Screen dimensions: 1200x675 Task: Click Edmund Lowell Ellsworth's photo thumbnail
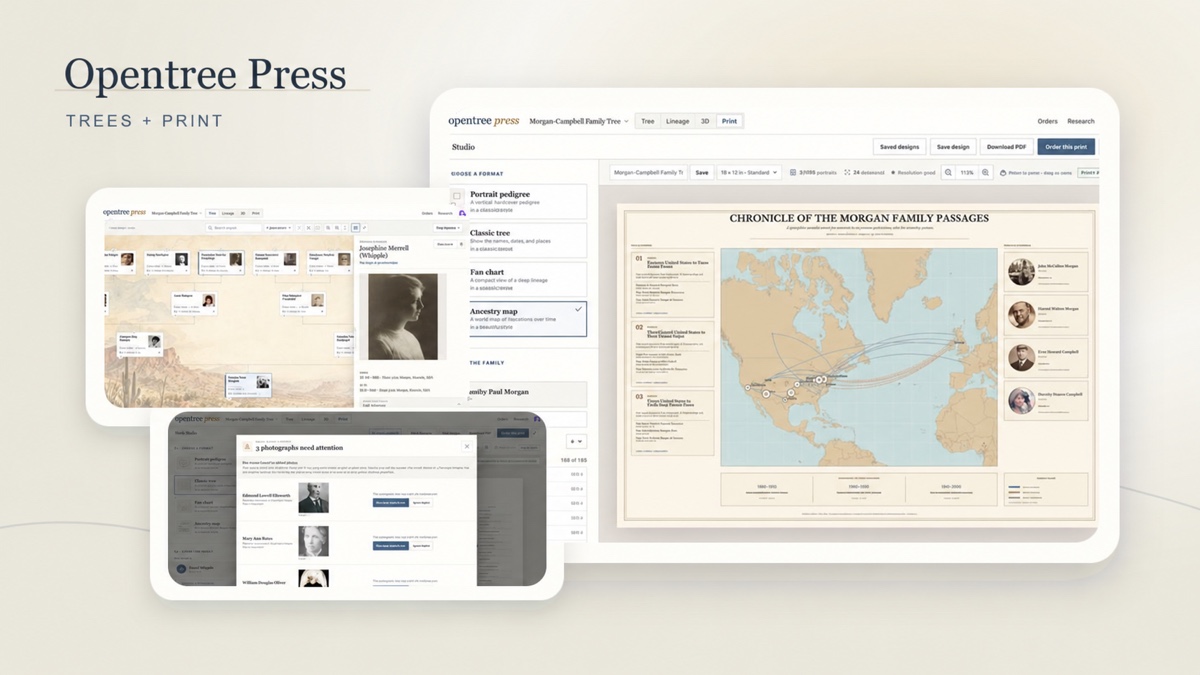tap(314, 498)
